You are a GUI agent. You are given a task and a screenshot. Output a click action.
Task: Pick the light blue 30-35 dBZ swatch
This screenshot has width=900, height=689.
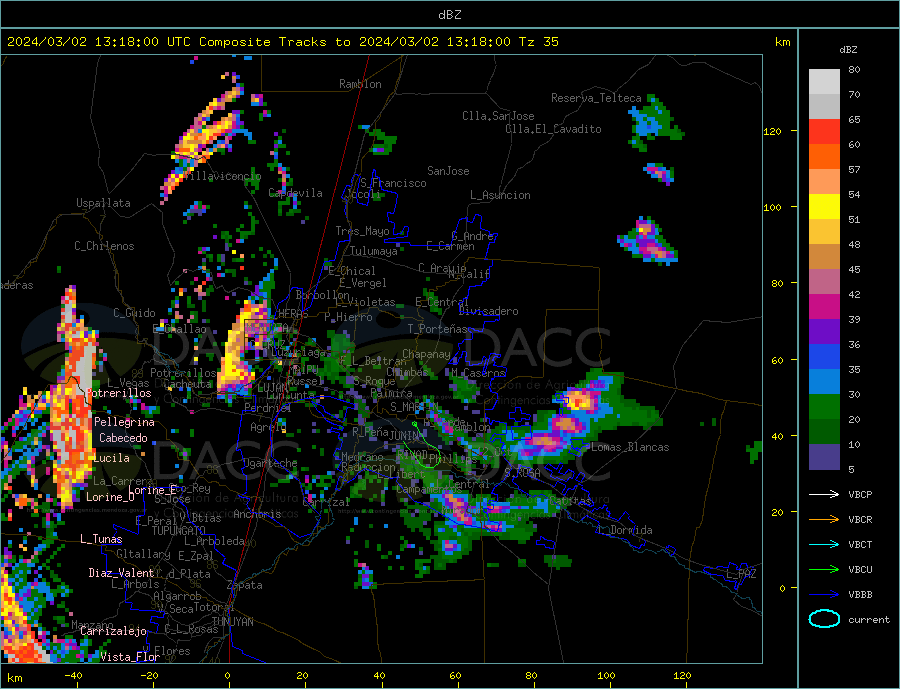(824, 382)
